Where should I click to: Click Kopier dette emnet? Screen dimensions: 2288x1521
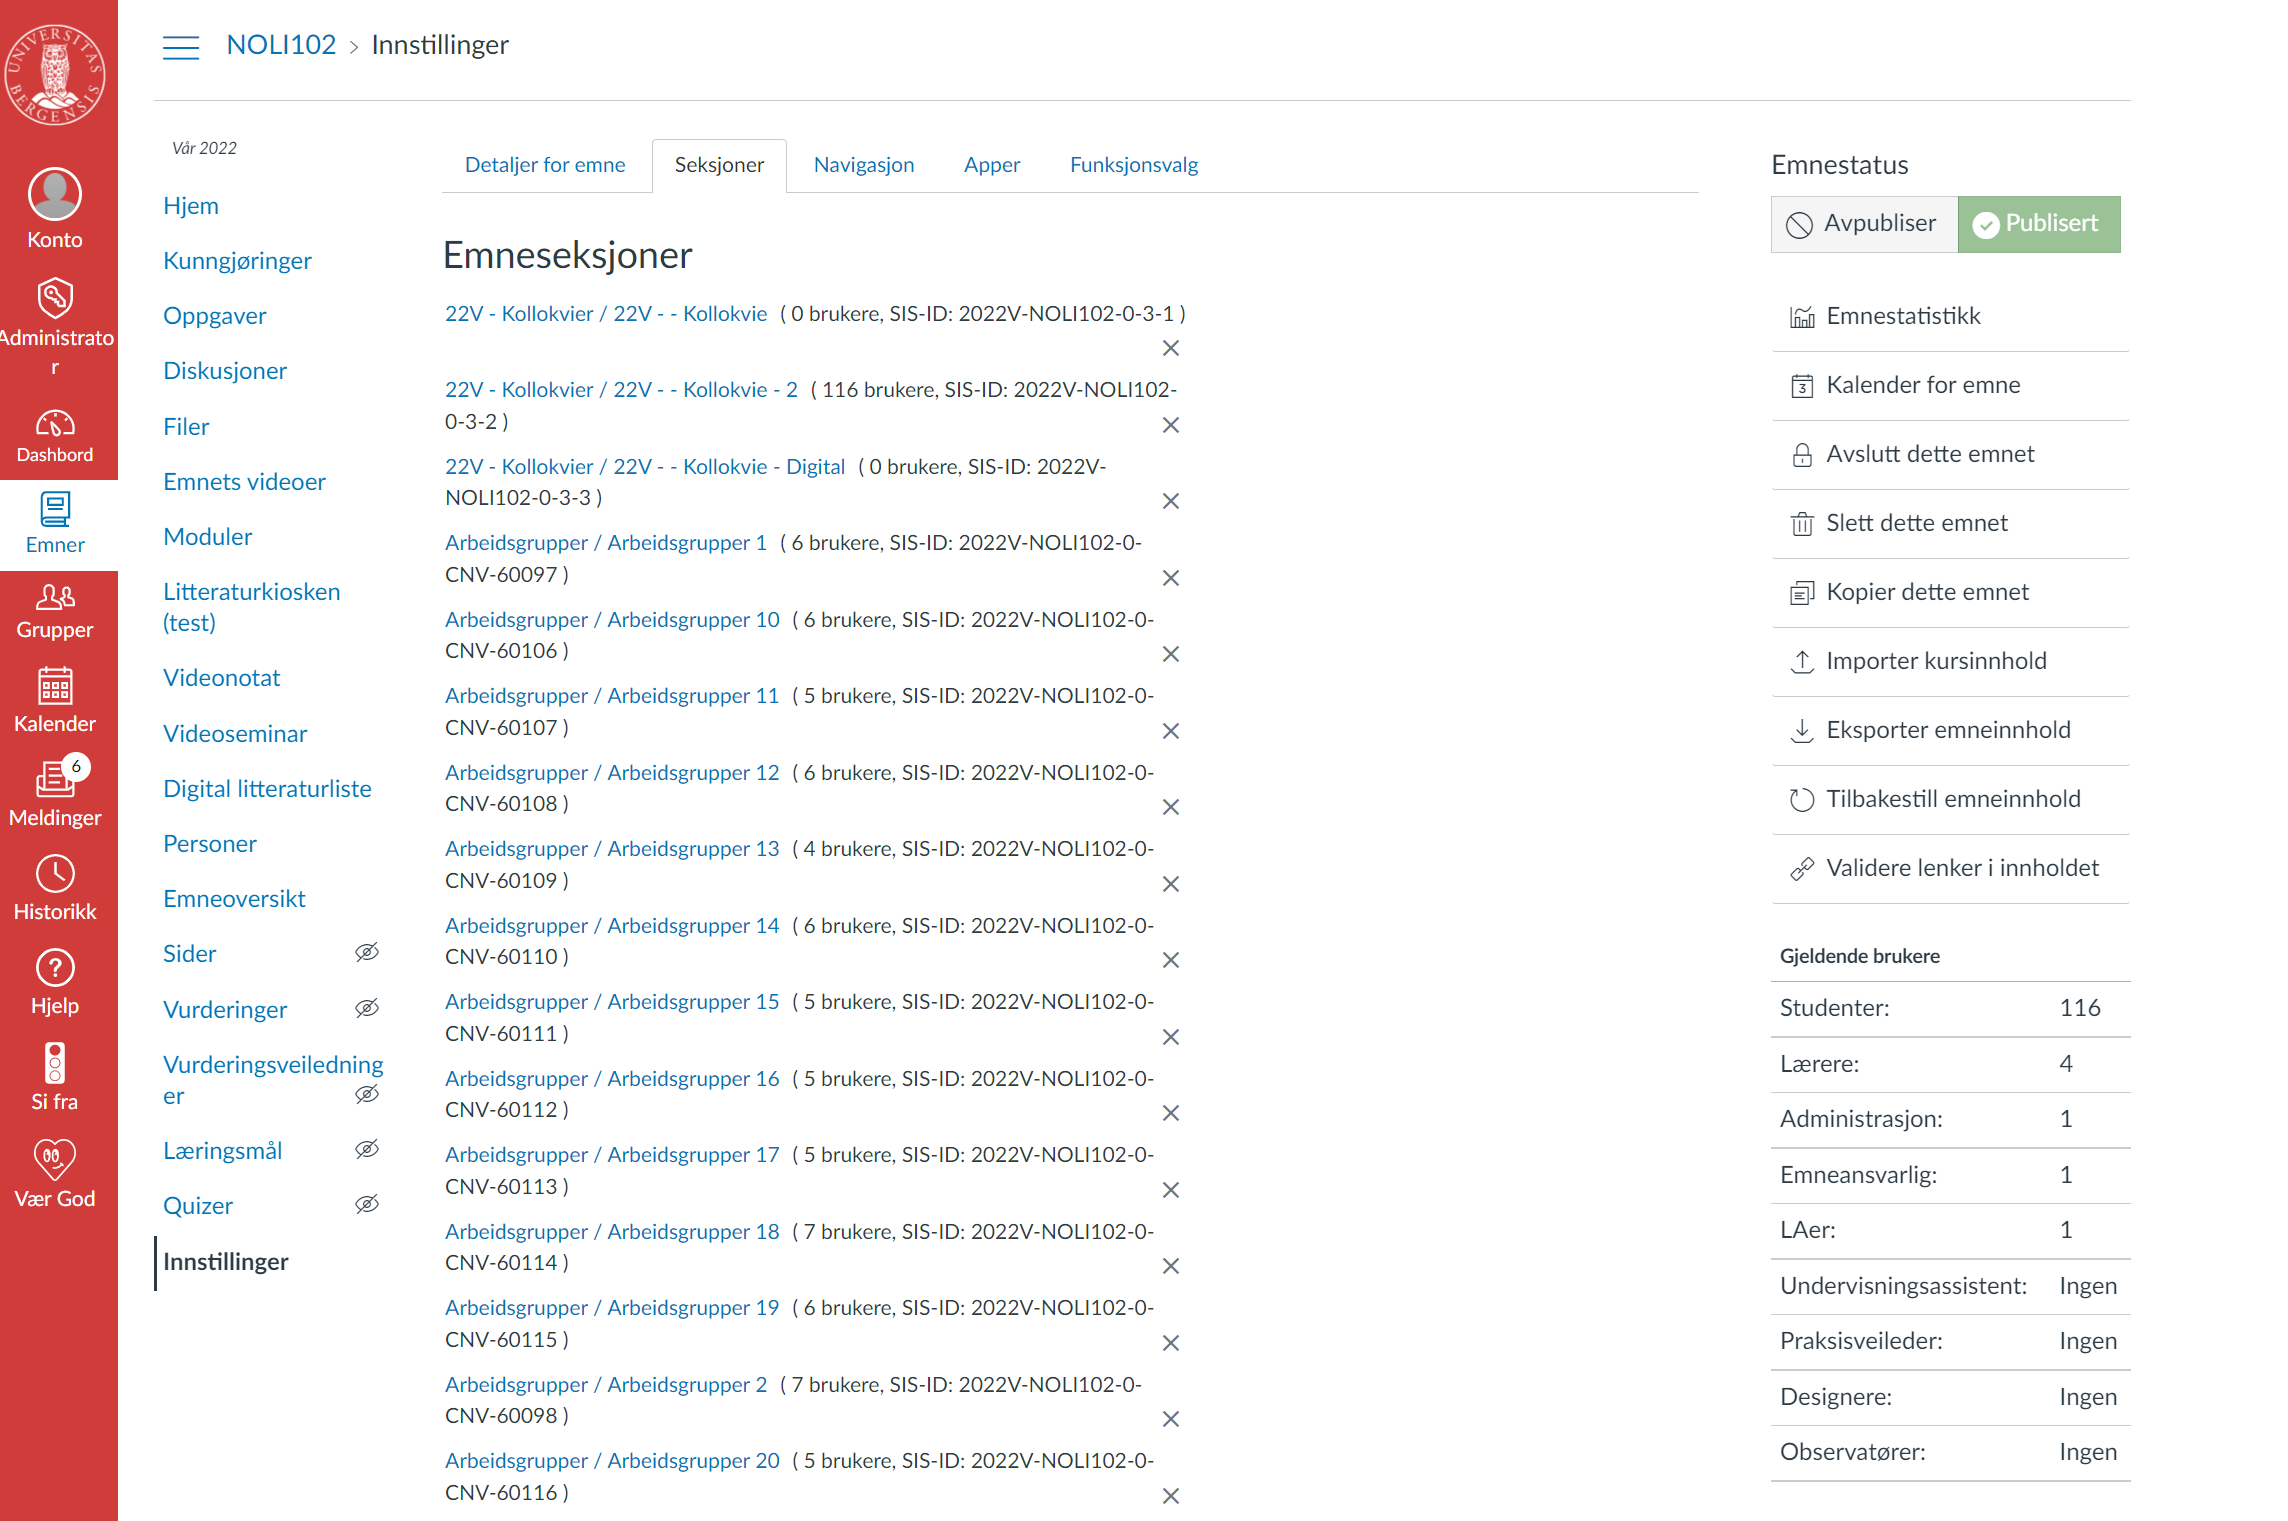[x=1949, y=593]
